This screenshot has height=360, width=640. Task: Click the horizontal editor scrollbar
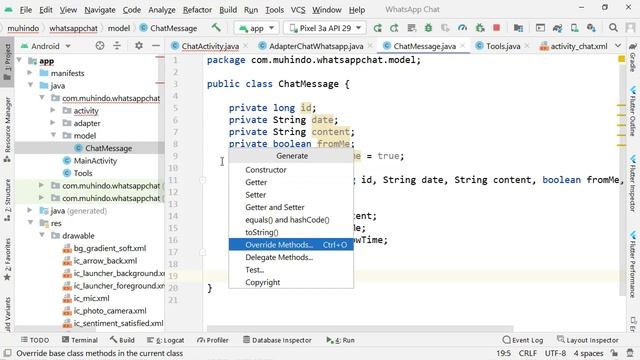pos(360,328)
